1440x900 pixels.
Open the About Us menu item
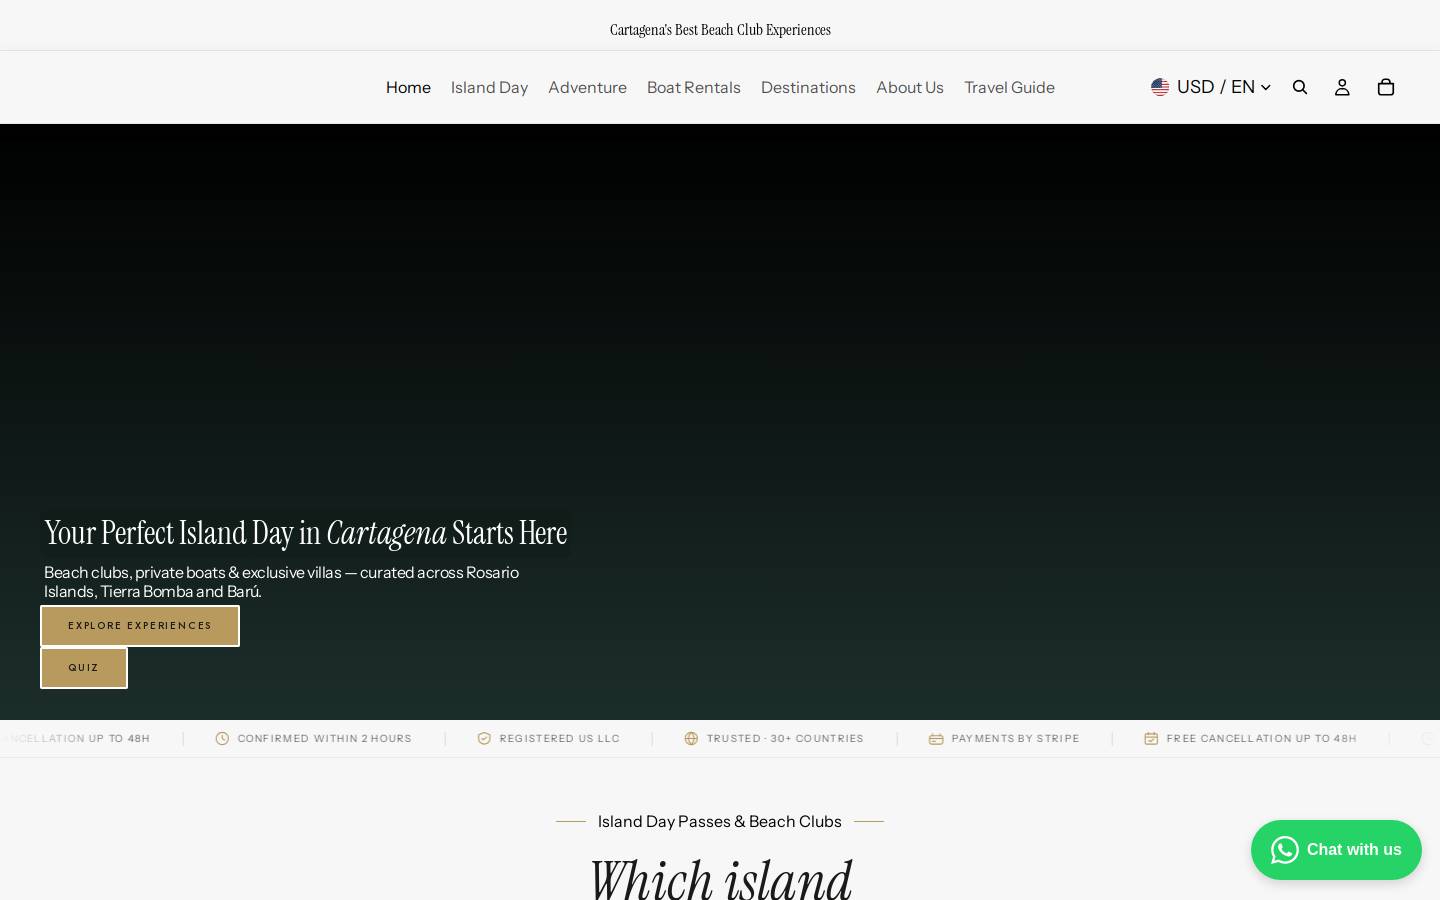pyautogui.click(x=910, y=87)
